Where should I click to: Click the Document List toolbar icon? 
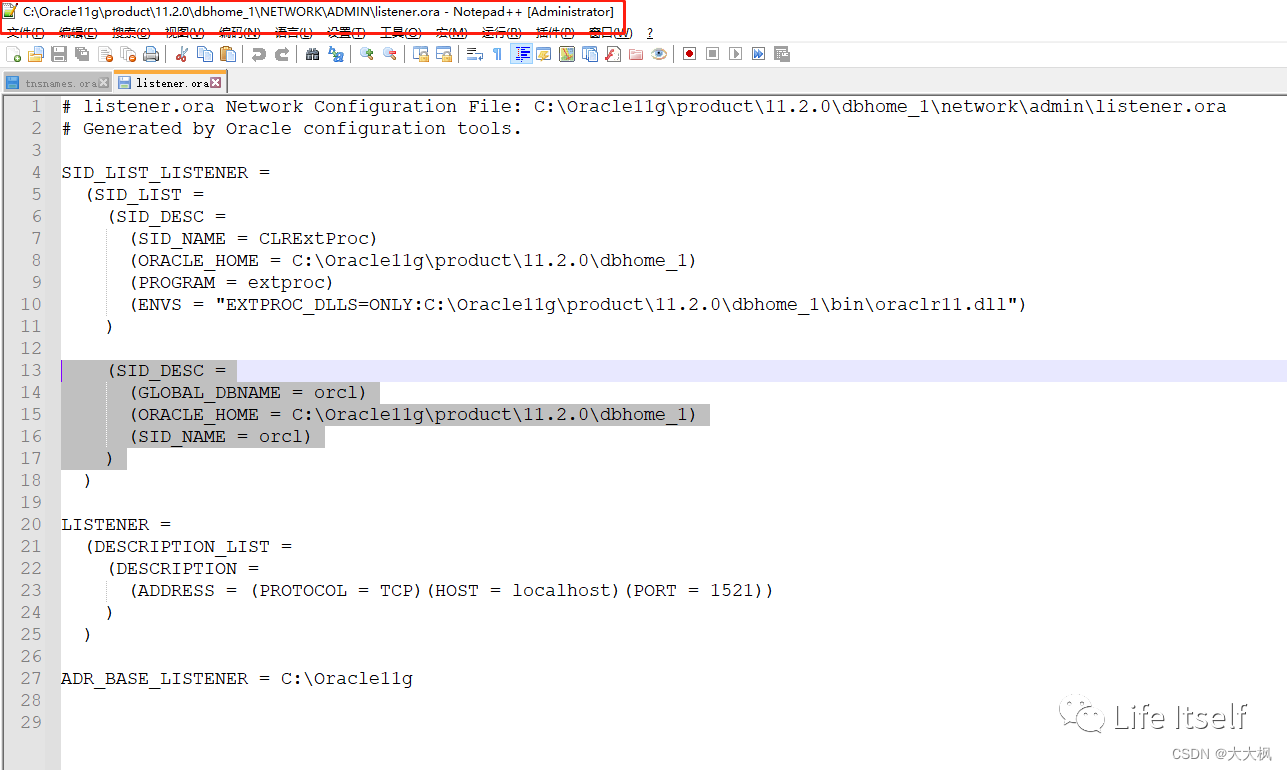click(590, 54)
